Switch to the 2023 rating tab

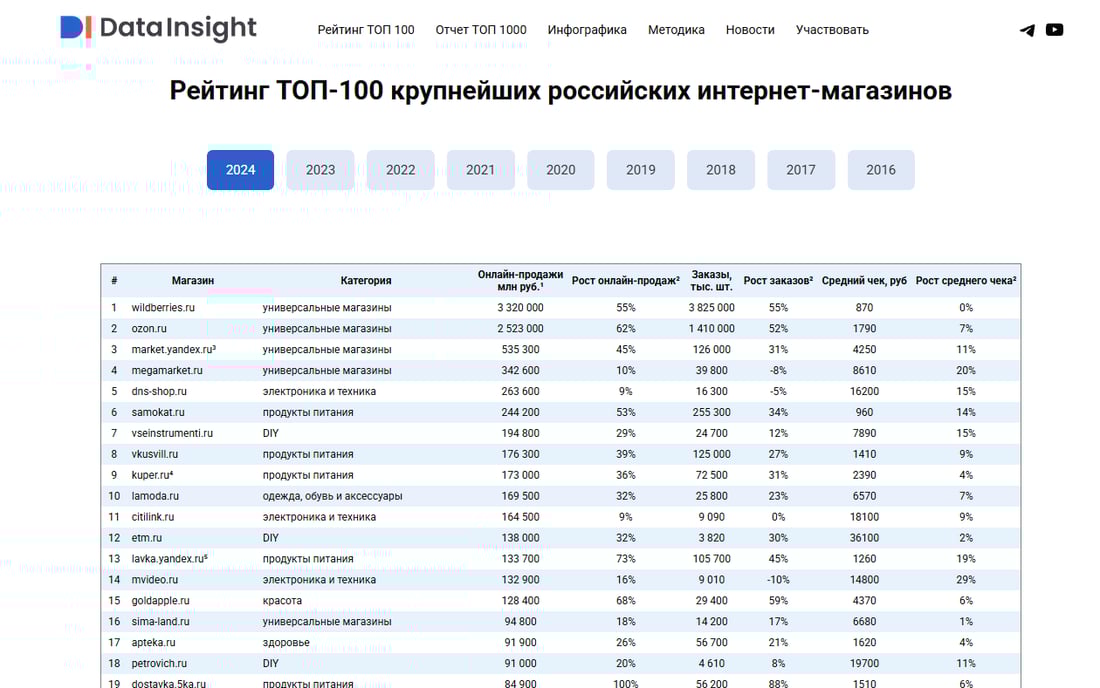320,170
